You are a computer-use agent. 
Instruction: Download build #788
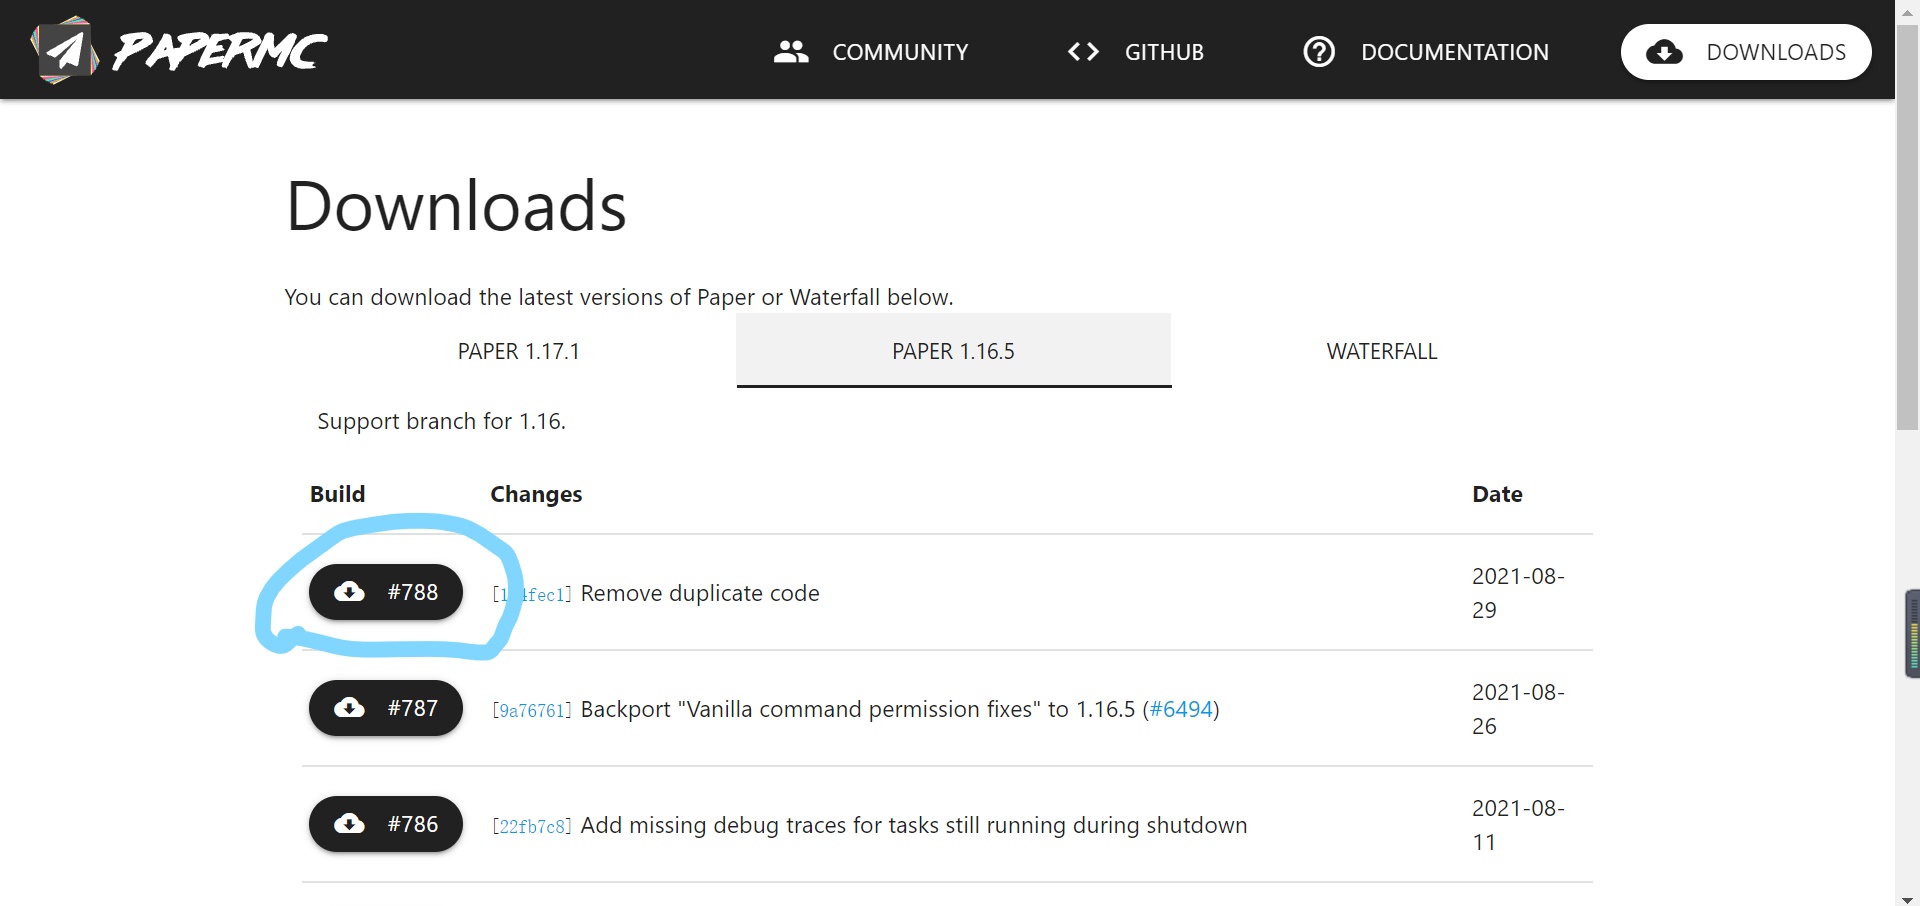(x=386, y=592)
